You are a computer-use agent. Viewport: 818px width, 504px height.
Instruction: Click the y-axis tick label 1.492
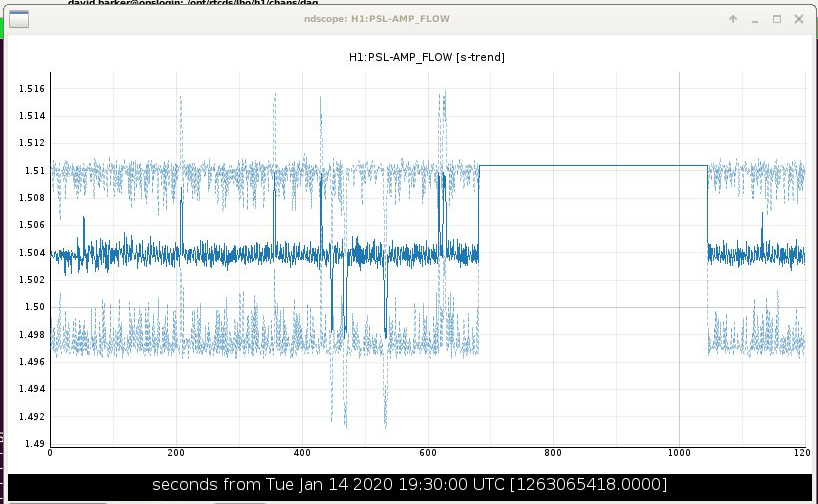pyautogui.click(x=32, y=416)
